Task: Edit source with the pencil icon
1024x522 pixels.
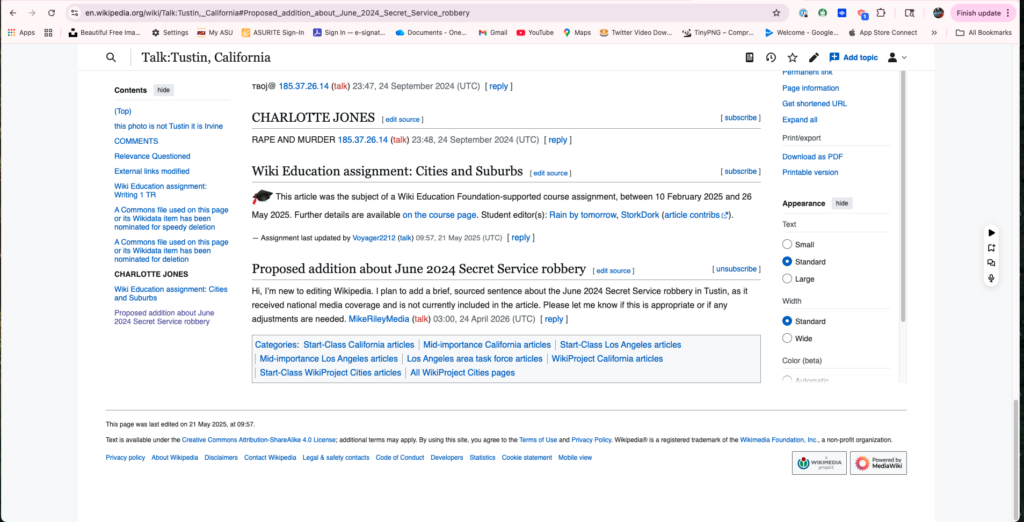Action: (x=814, y=57)
